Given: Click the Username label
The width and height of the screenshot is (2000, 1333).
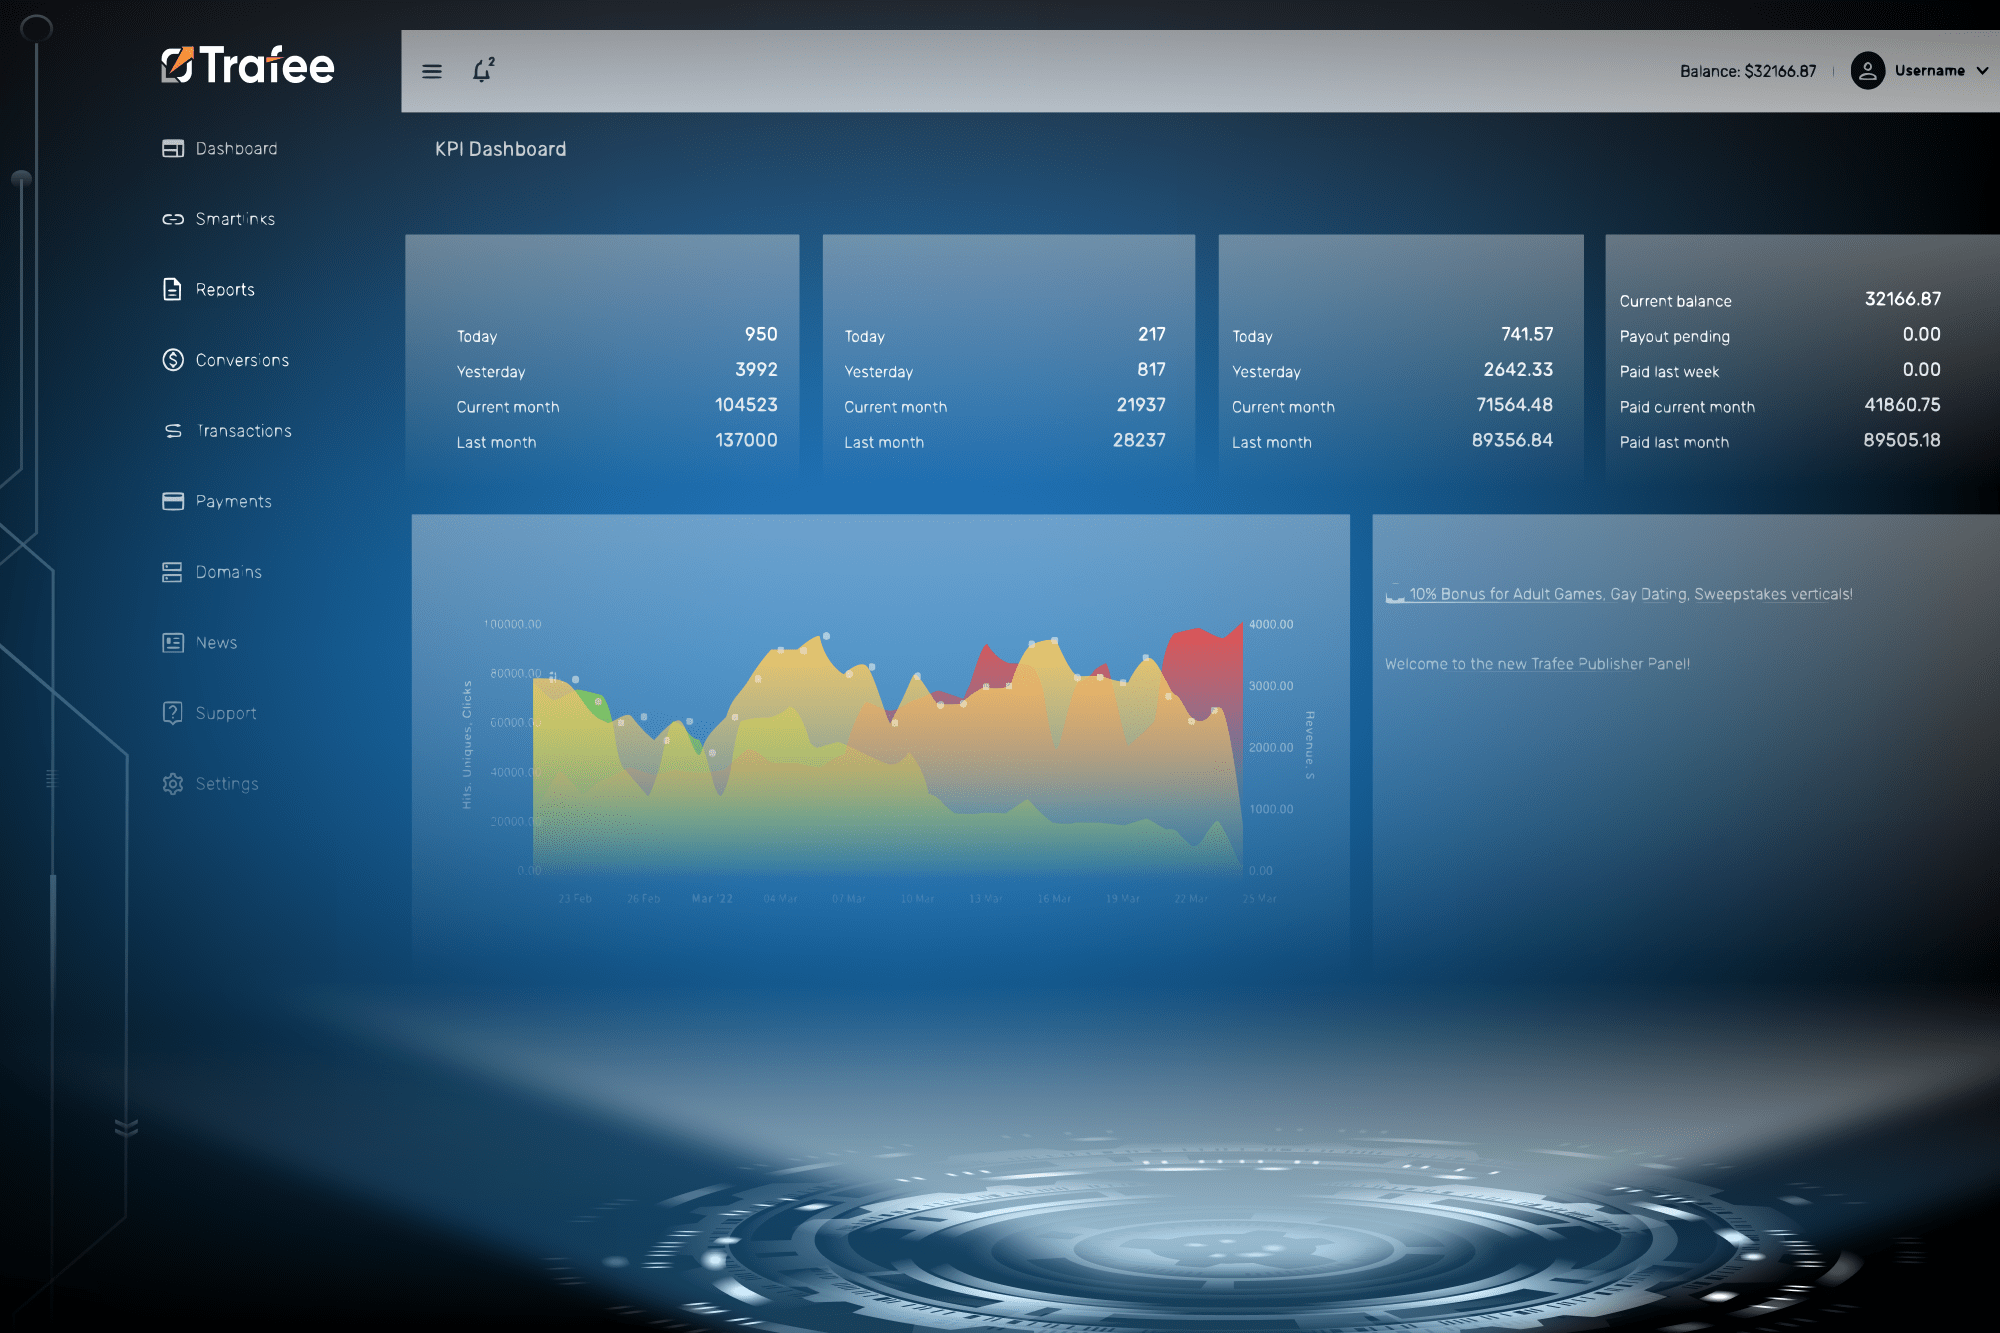Looking at the screenshot, I should tap(1929, 71).
